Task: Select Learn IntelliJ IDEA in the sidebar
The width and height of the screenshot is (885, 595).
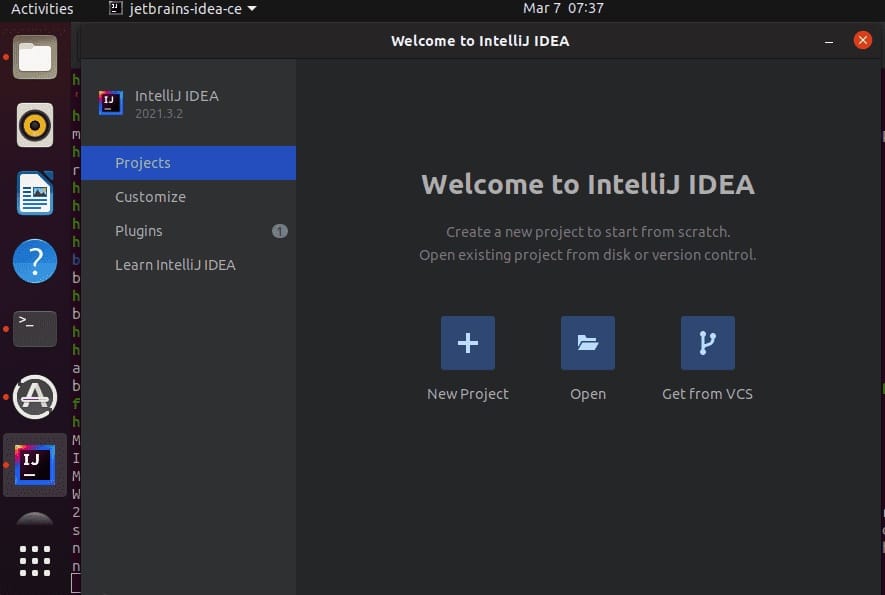Action: point(177,265)
